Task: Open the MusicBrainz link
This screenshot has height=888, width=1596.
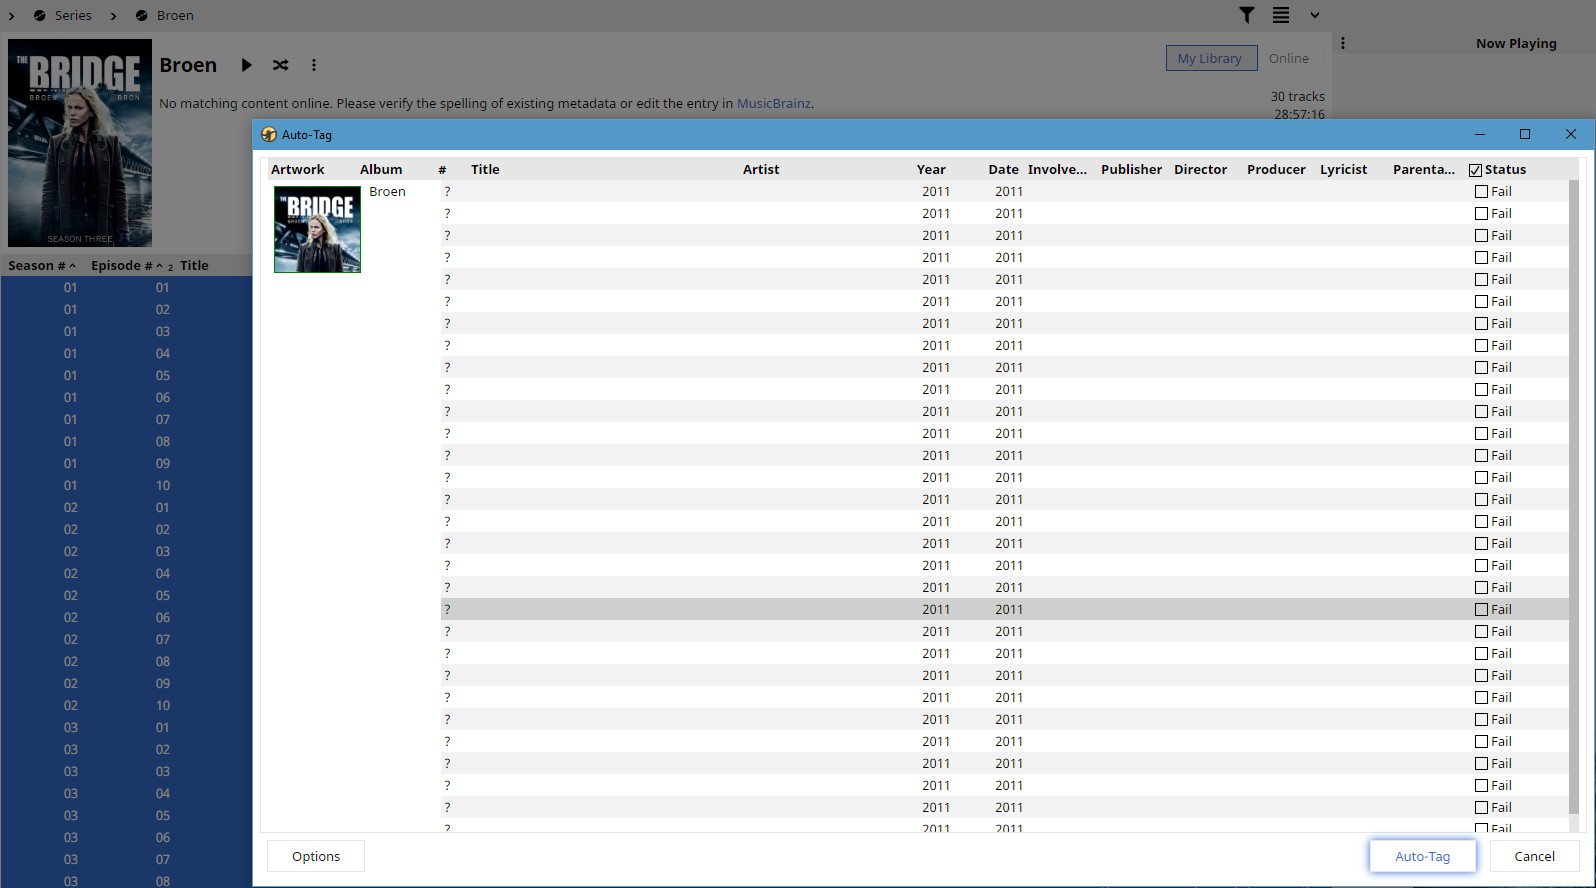Action: point(773,104)
